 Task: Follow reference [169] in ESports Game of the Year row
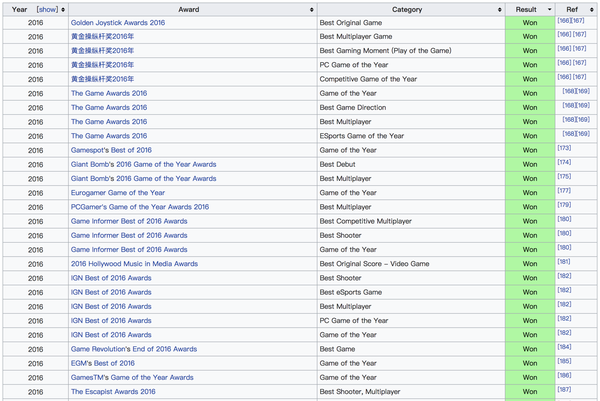click(583, 134)
